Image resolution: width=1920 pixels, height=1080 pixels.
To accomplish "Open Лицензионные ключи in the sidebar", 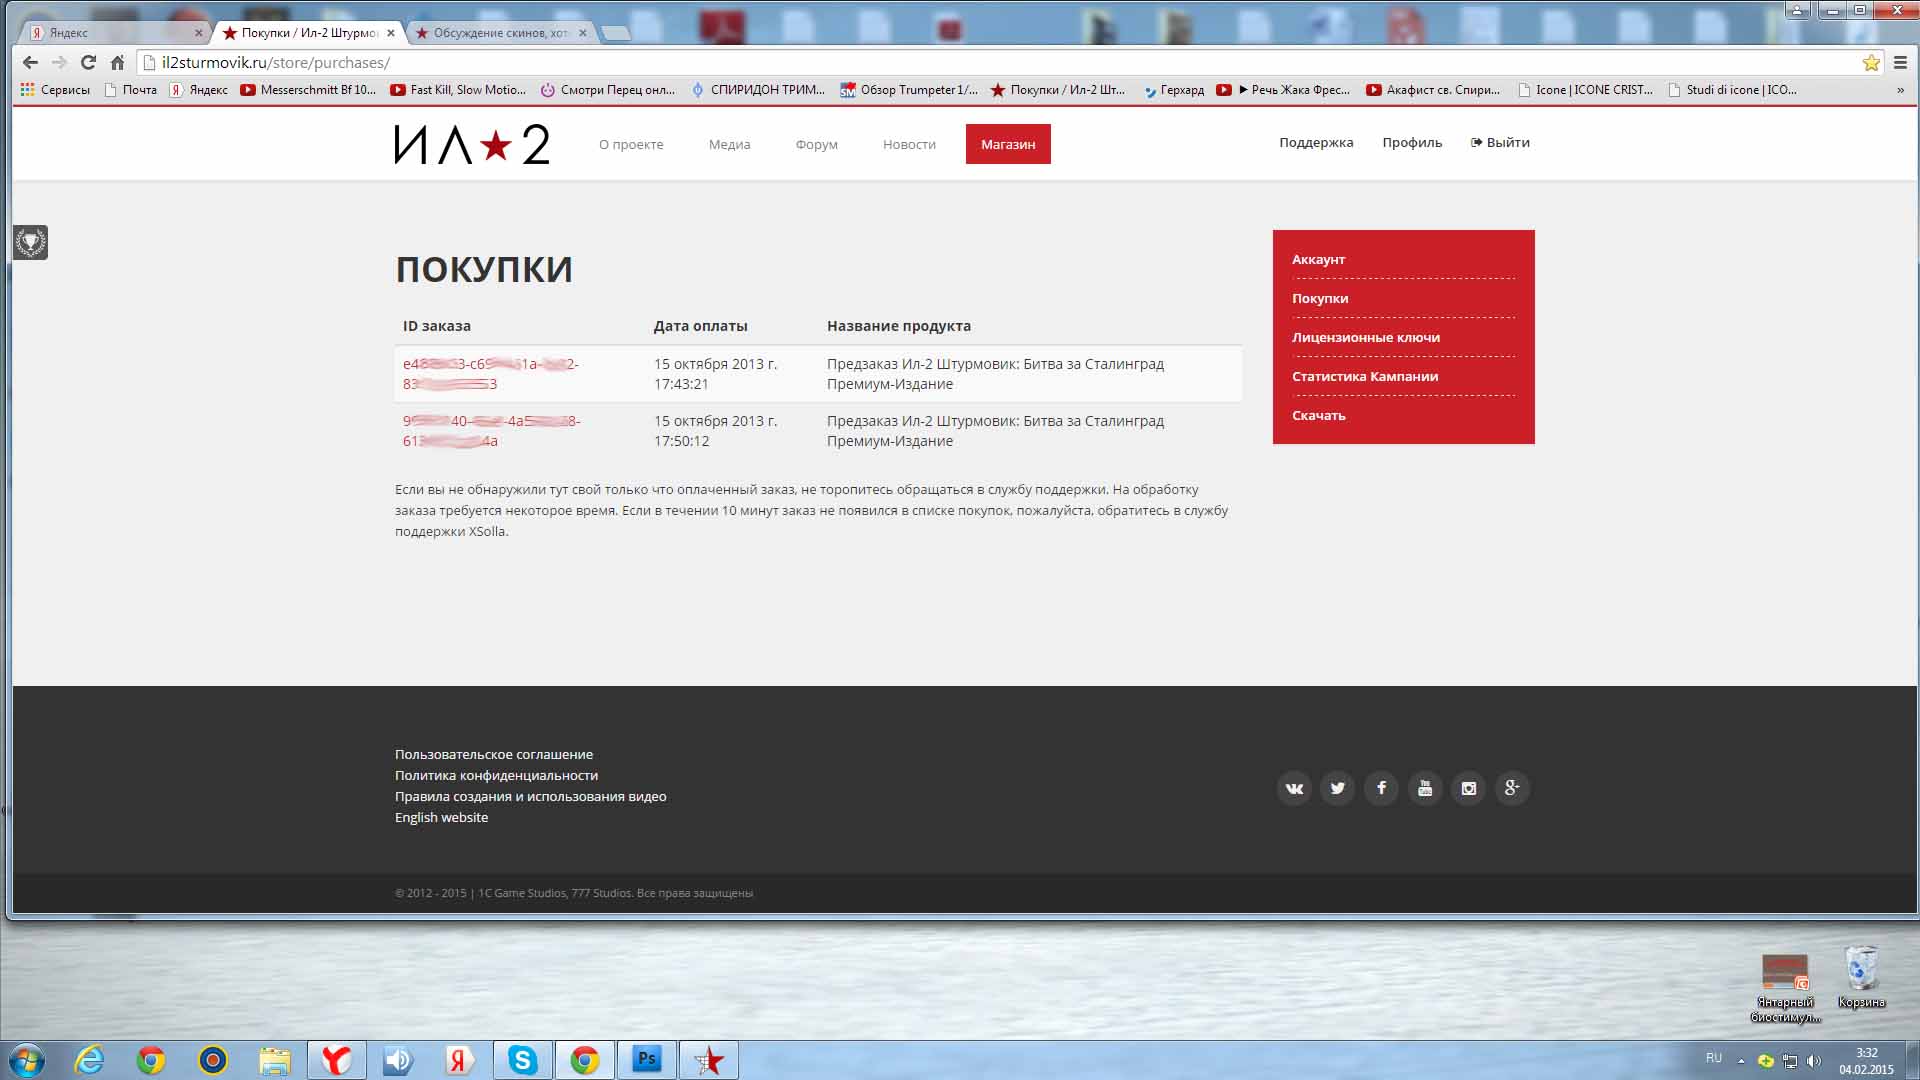I will point(1366,337).
